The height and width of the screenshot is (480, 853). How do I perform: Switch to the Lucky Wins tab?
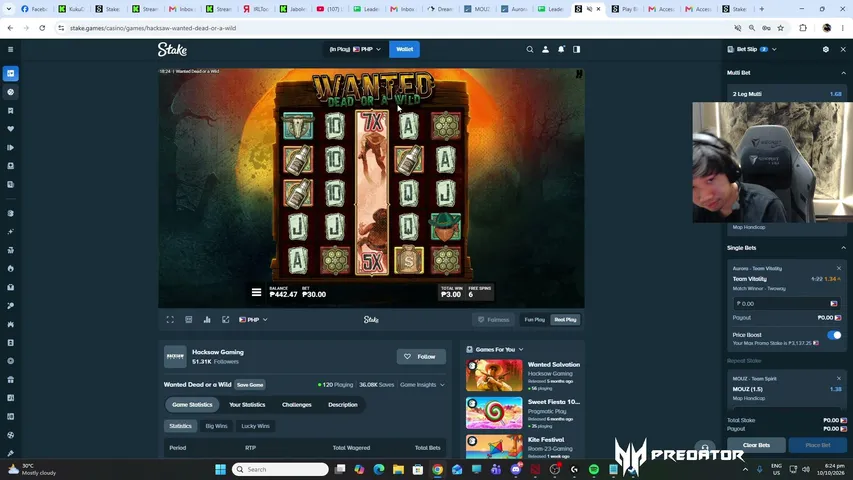255,426
